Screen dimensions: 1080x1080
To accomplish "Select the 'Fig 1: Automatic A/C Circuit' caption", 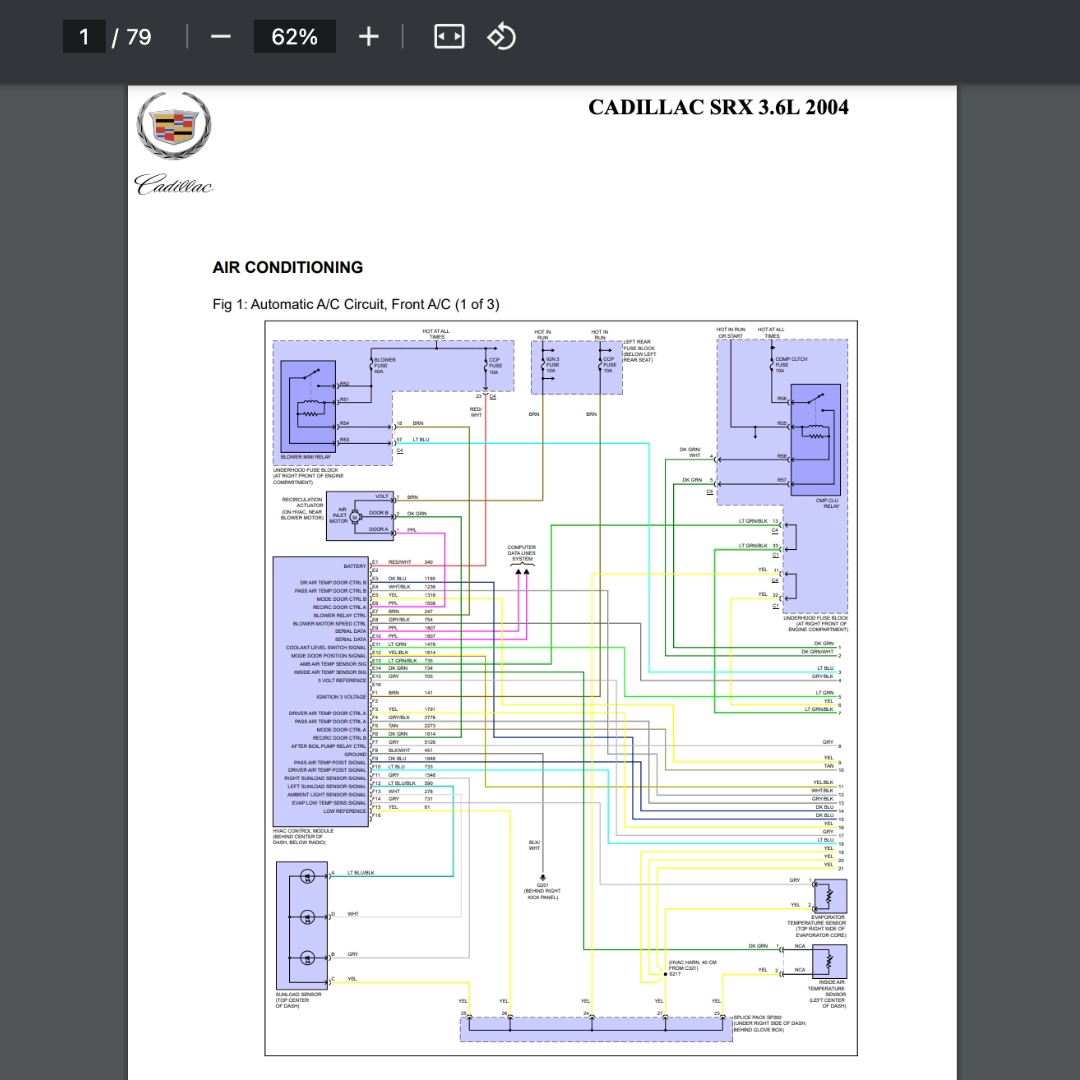I will coord(356,304).
